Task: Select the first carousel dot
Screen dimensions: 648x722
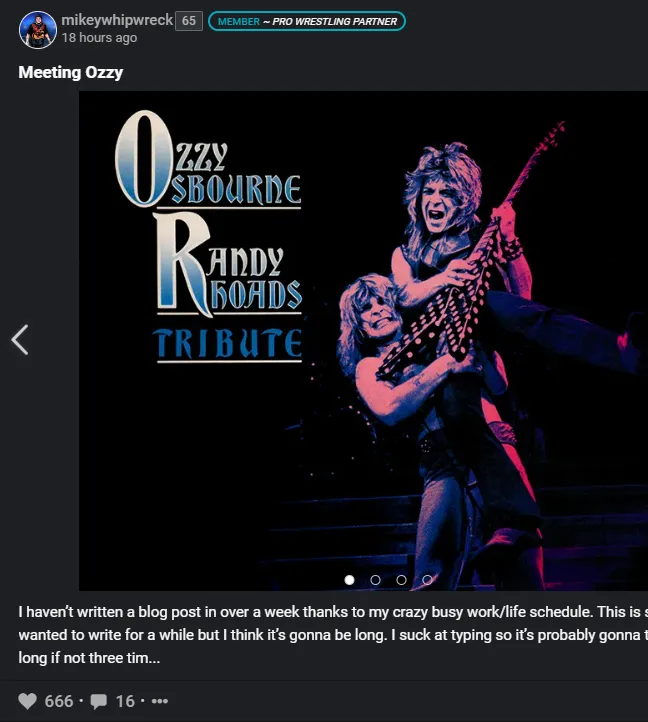Action: tap(350, 580)
